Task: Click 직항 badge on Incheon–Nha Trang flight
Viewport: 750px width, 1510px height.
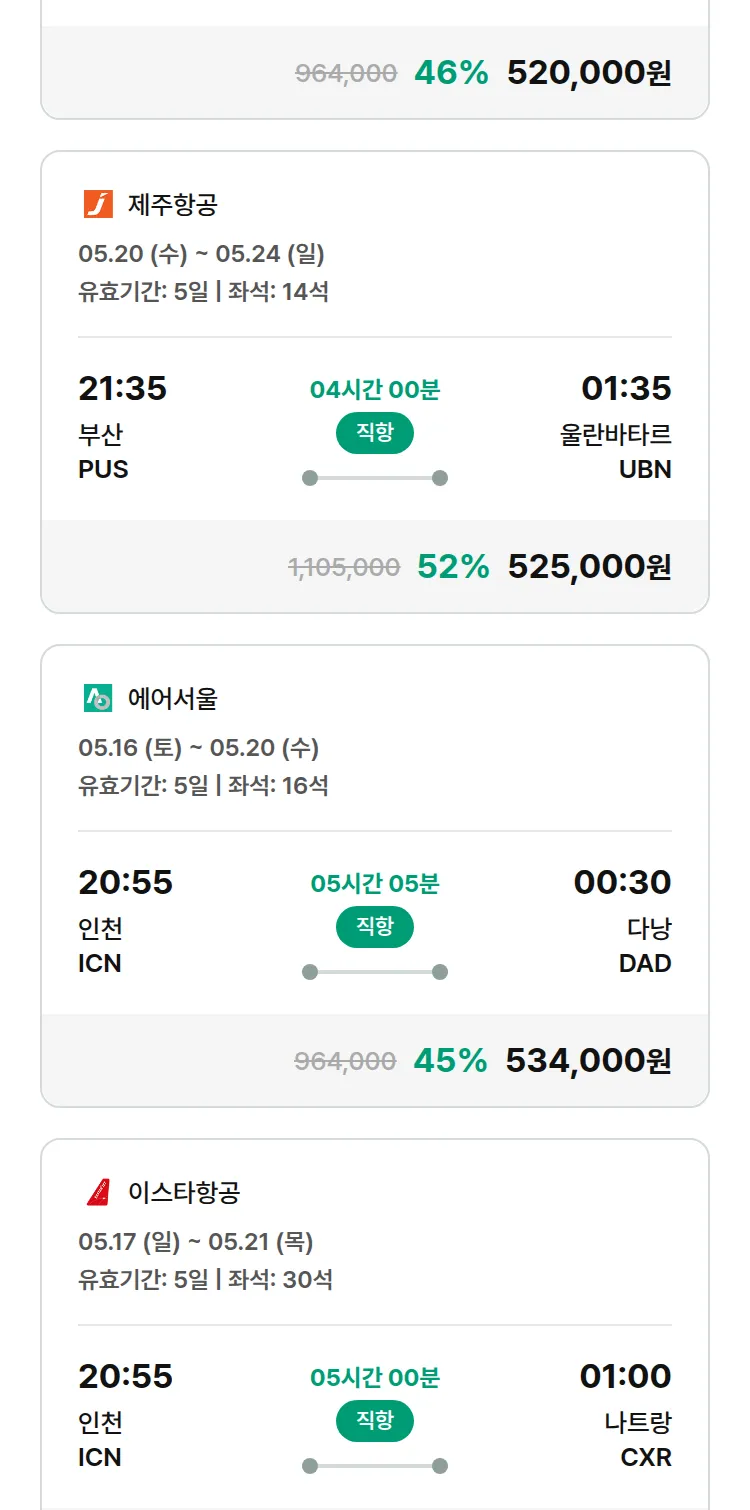Action: click(x=375, y=1421)
